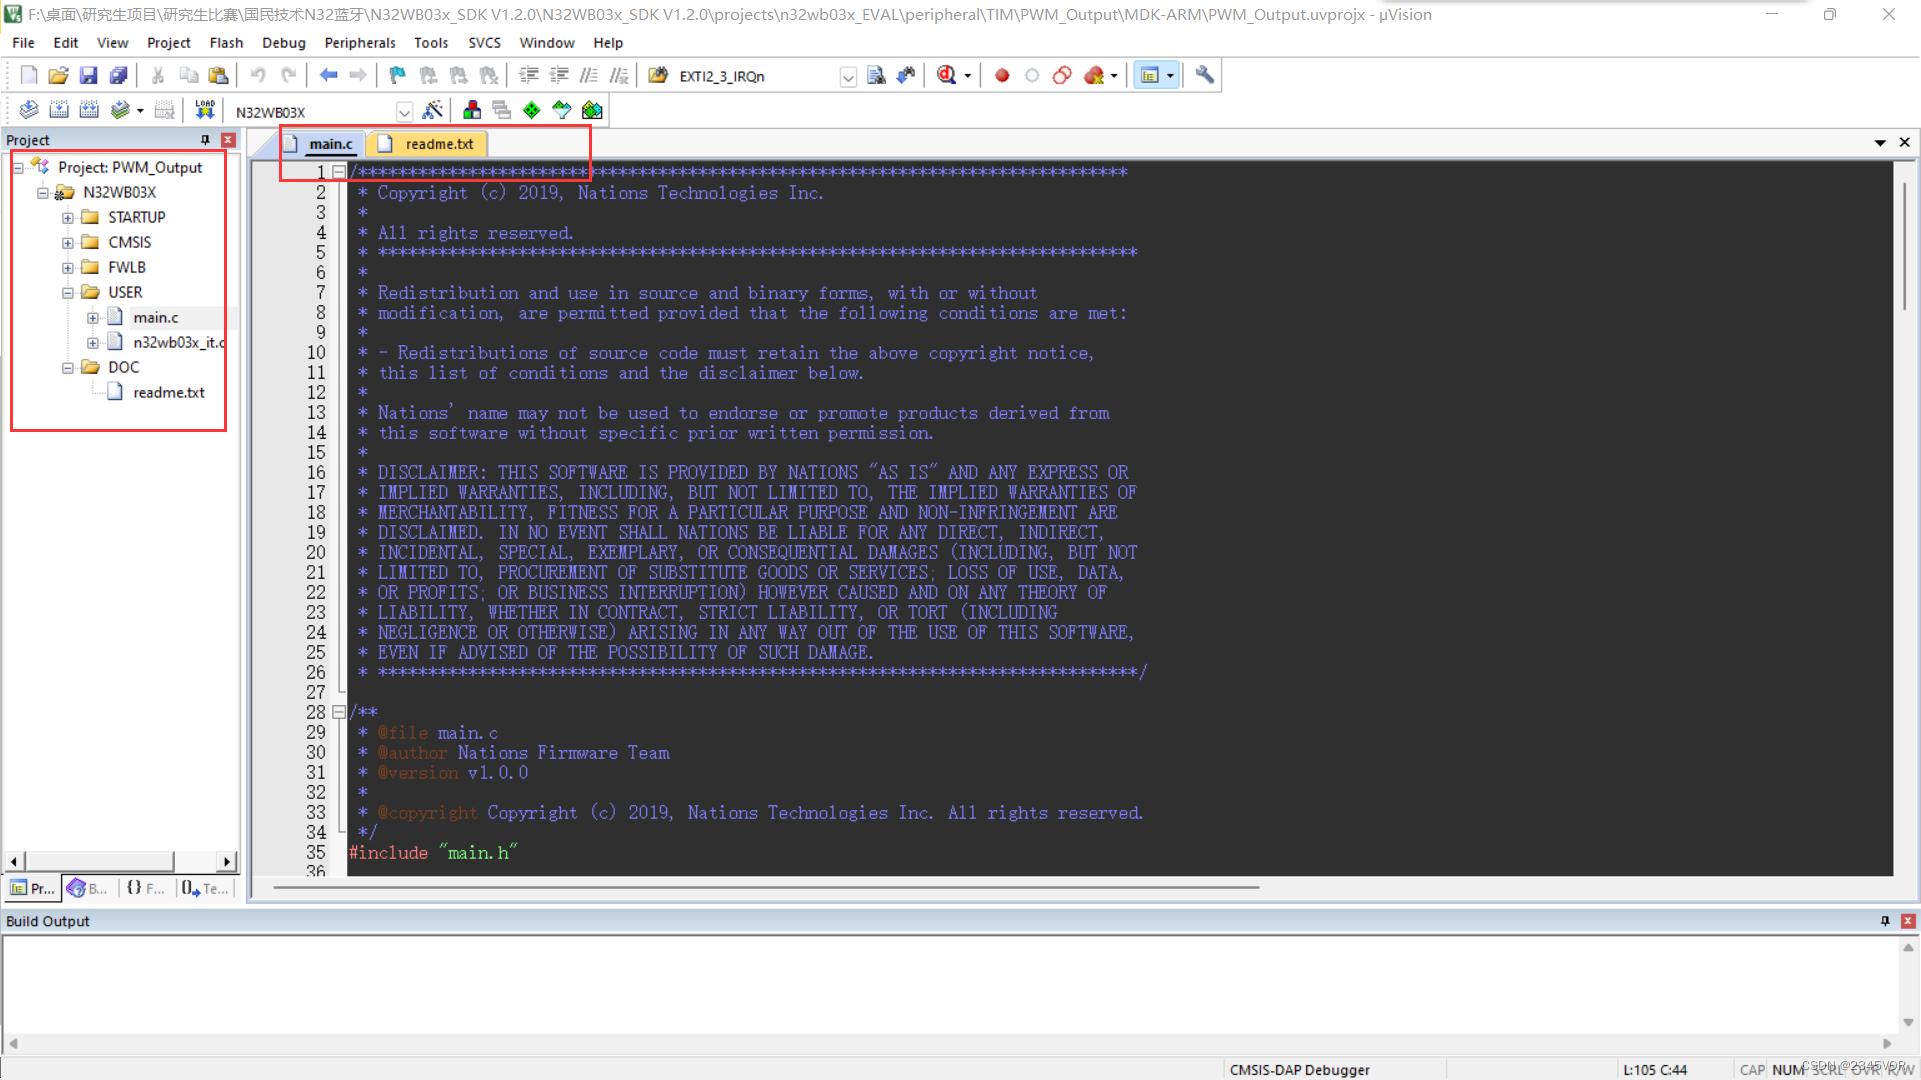Click the Build target toolbar icon
The height and width of the screenshot is (1080, 1921).
pos(59,110)
